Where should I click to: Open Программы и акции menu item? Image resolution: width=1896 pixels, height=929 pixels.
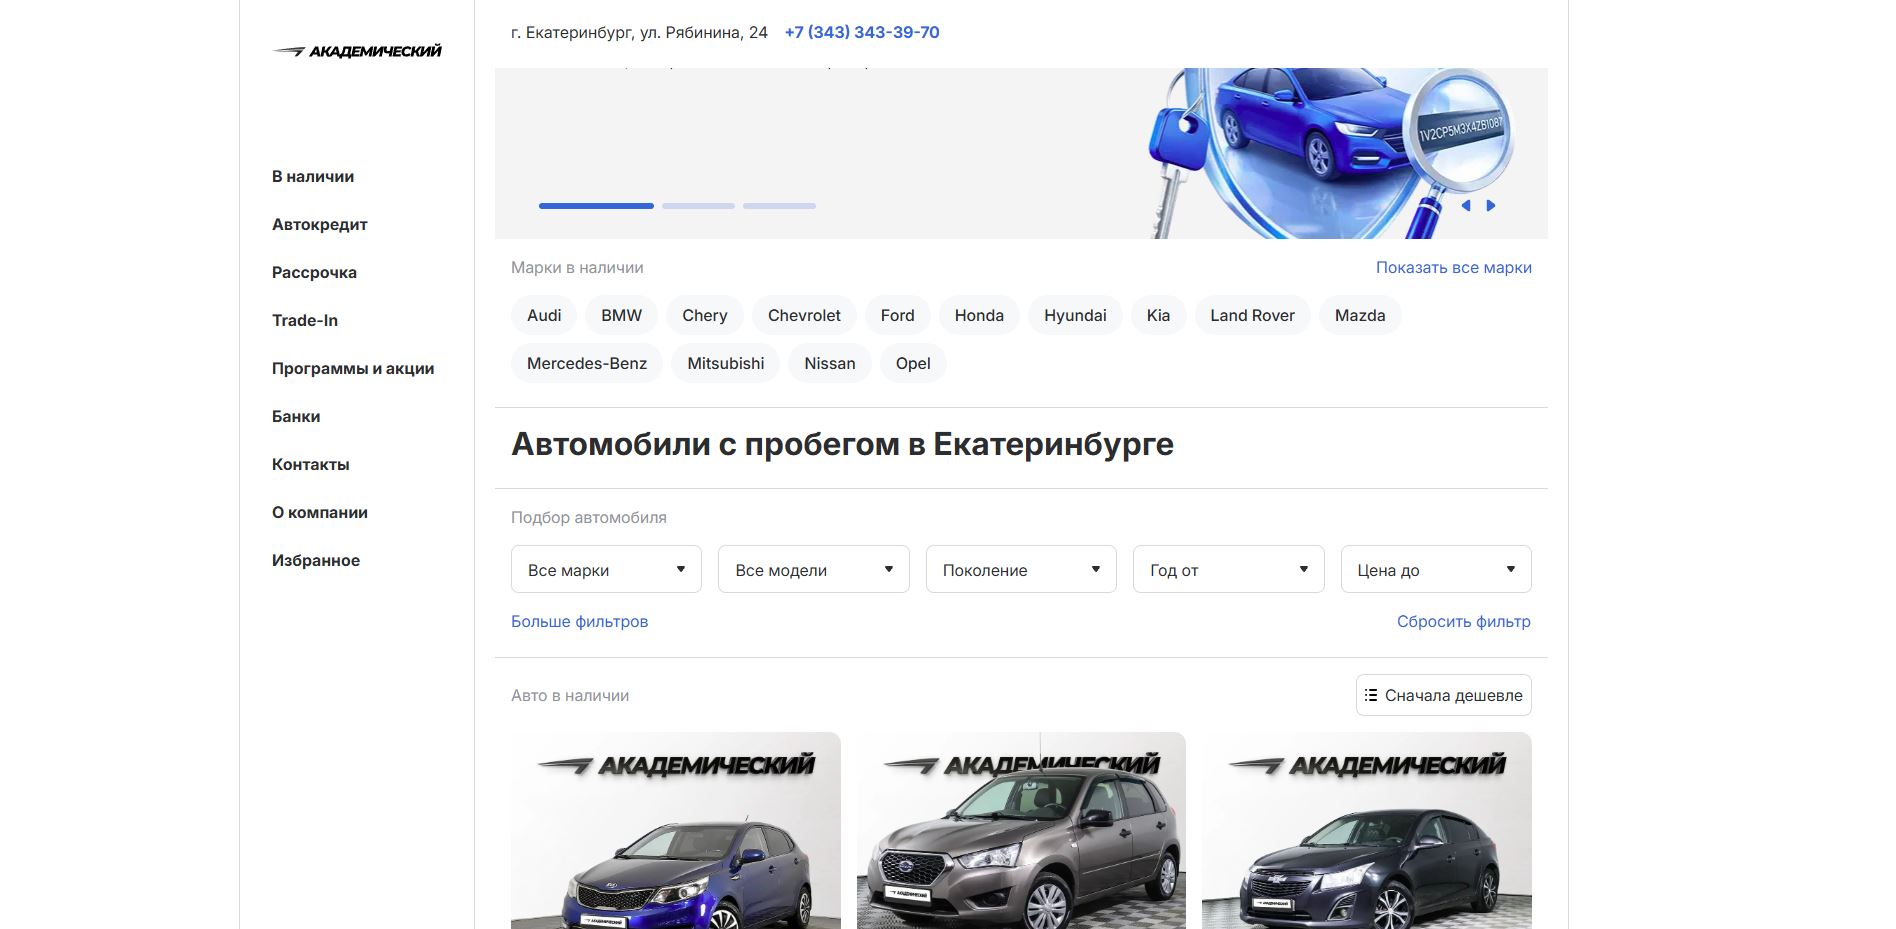pos(353,368)
